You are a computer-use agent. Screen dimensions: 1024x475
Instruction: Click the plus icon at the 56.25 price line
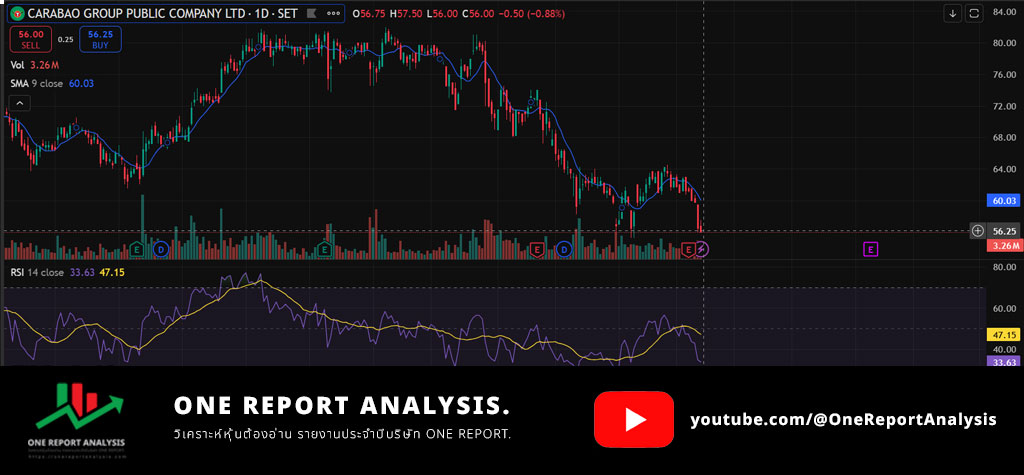click(x=977, y=231)
